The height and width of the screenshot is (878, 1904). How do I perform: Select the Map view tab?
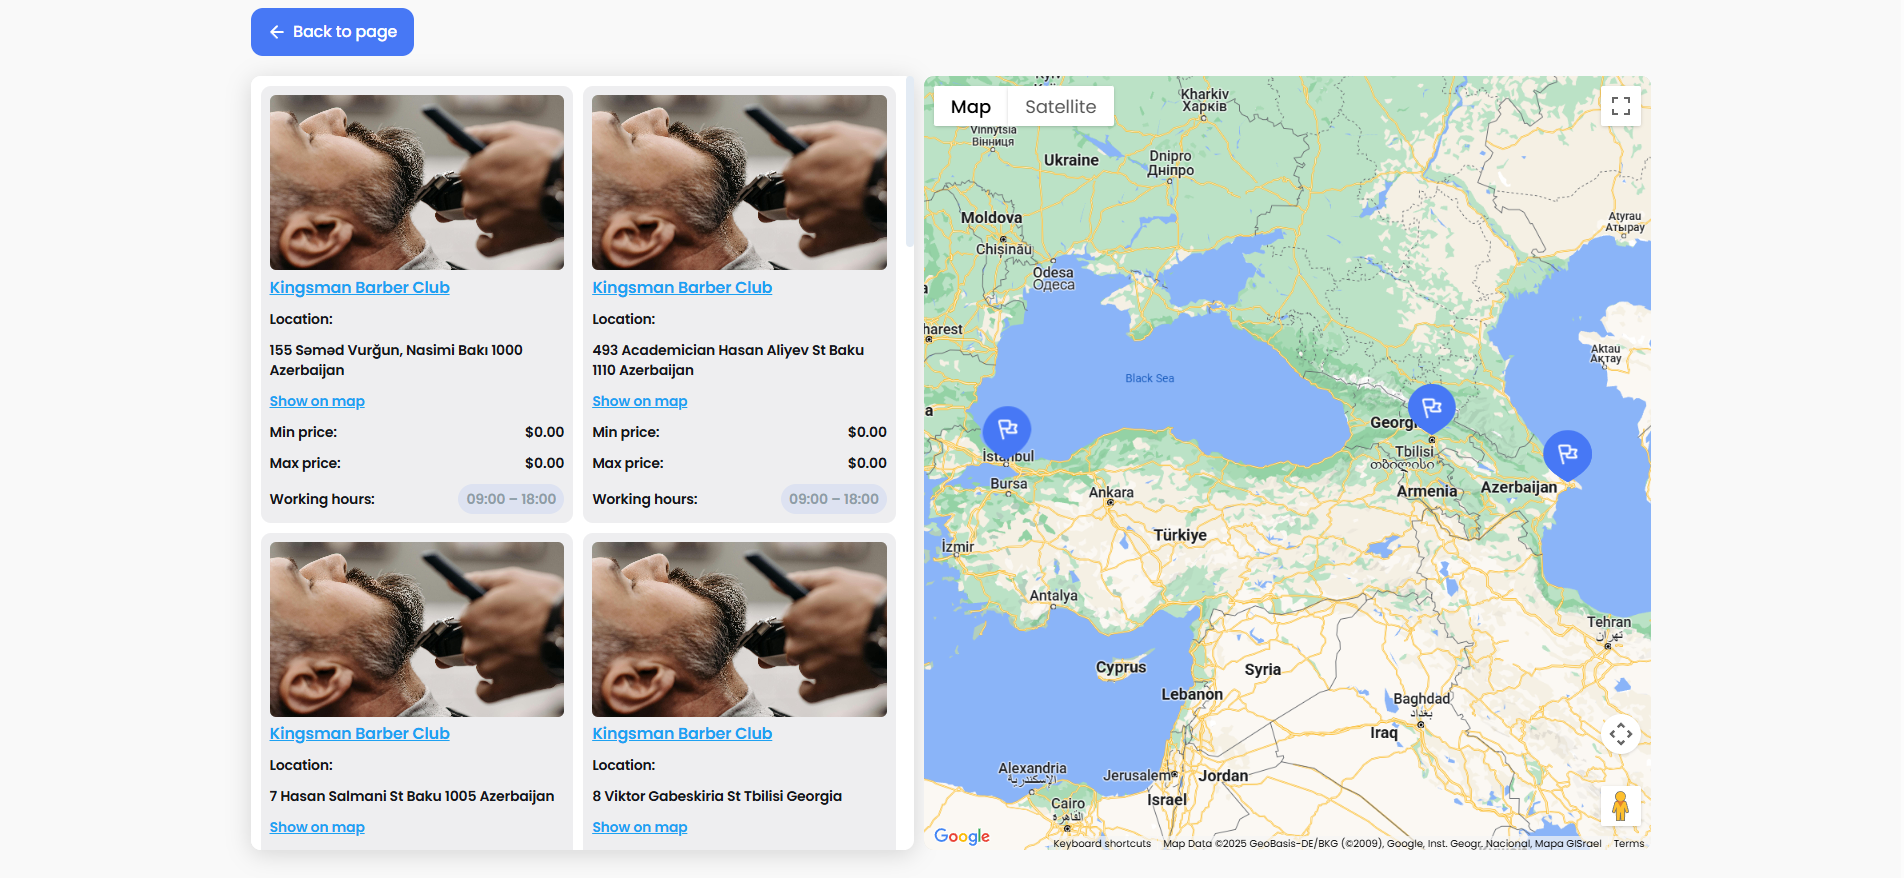tap(970, 107)
